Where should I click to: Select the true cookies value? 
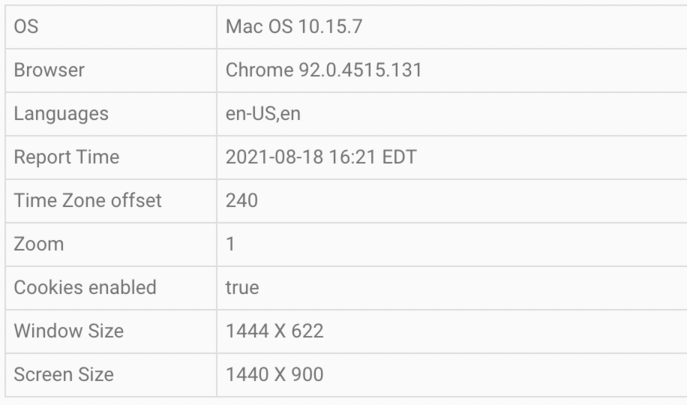pyautogui.click(x=242, y=288)
